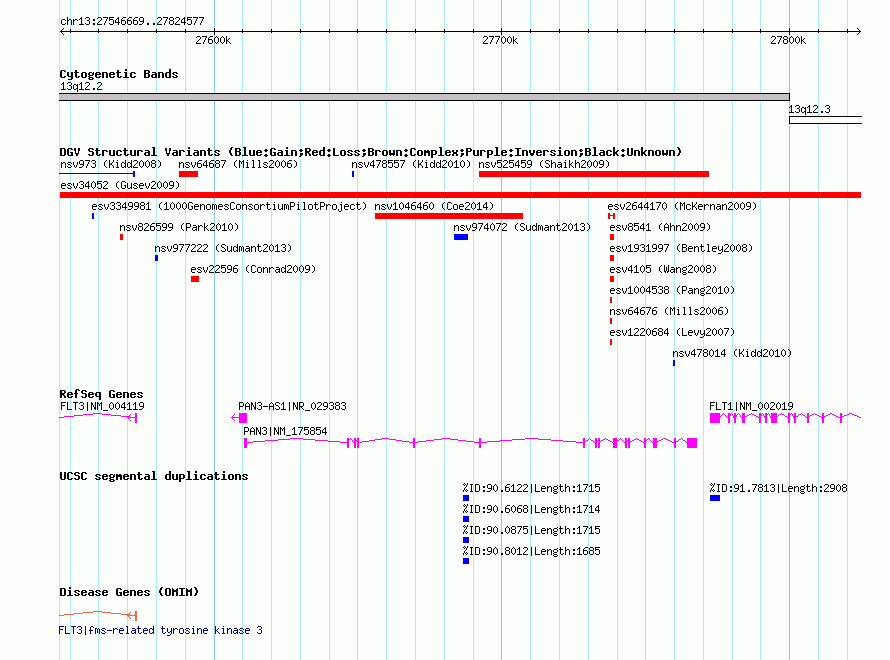Click the 27700k ruler label
890x660 pixels.
[500, 40]
